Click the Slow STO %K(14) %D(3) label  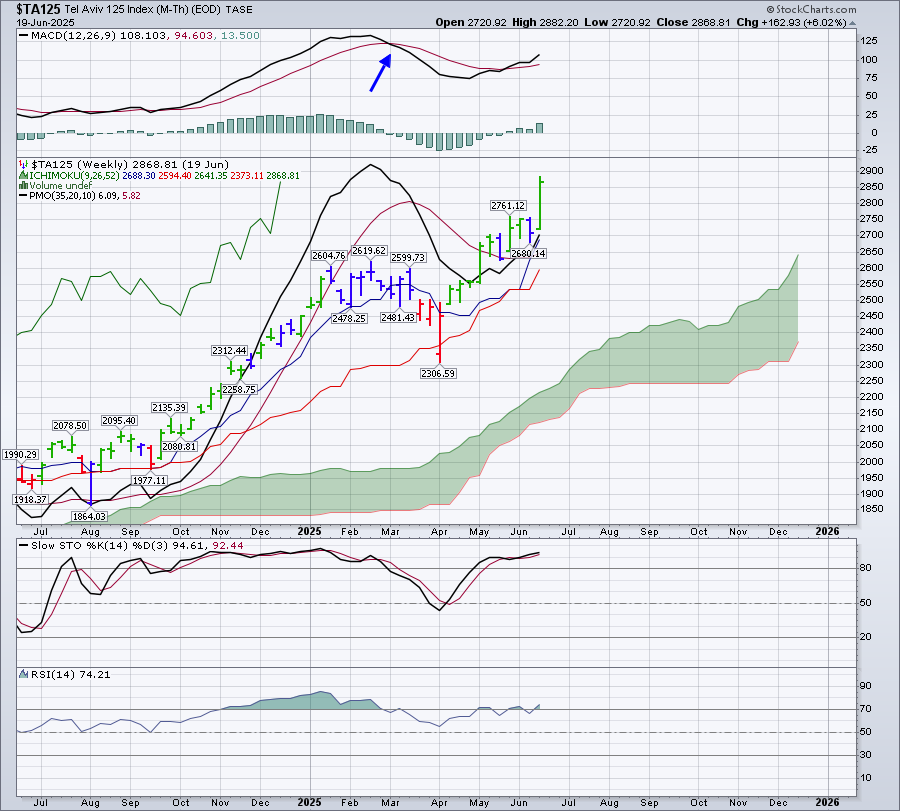pos(100,545)
